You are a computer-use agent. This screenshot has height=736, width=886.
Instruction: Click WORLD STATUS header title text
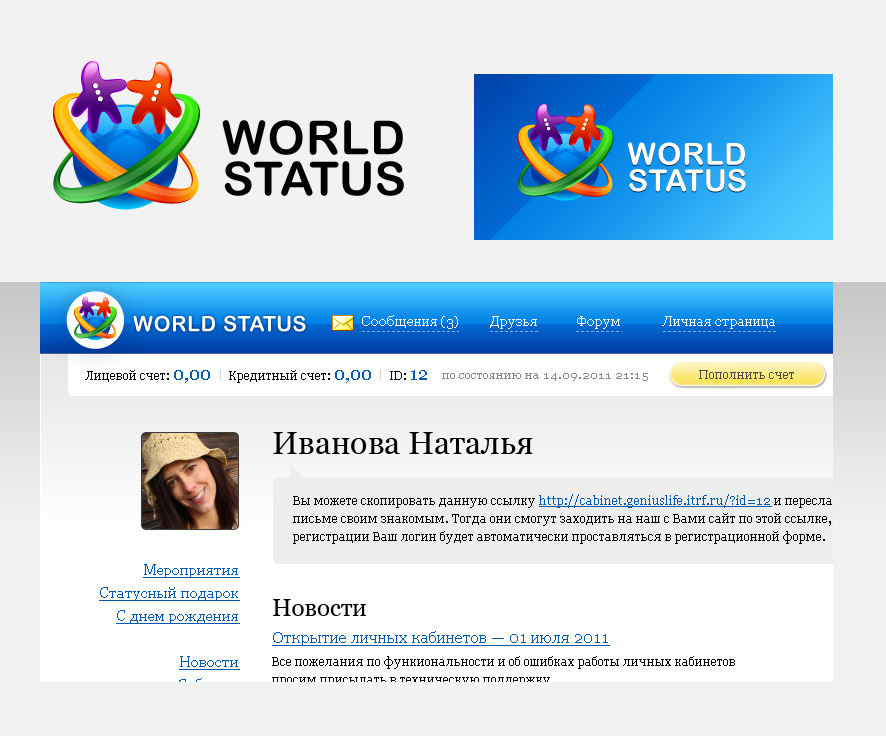point(219,324)
